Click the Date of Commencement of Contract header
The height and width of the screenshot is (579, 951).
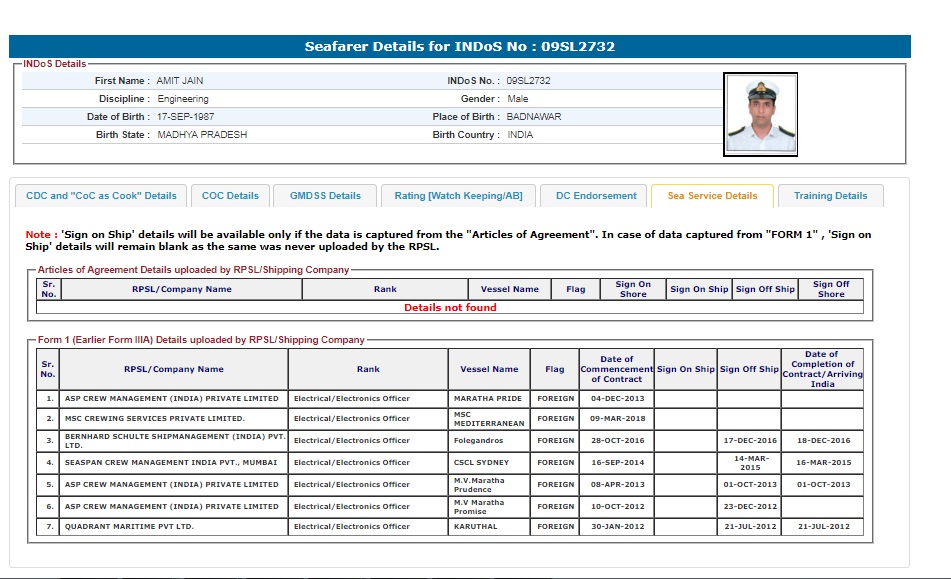click(x=616, y=369)
